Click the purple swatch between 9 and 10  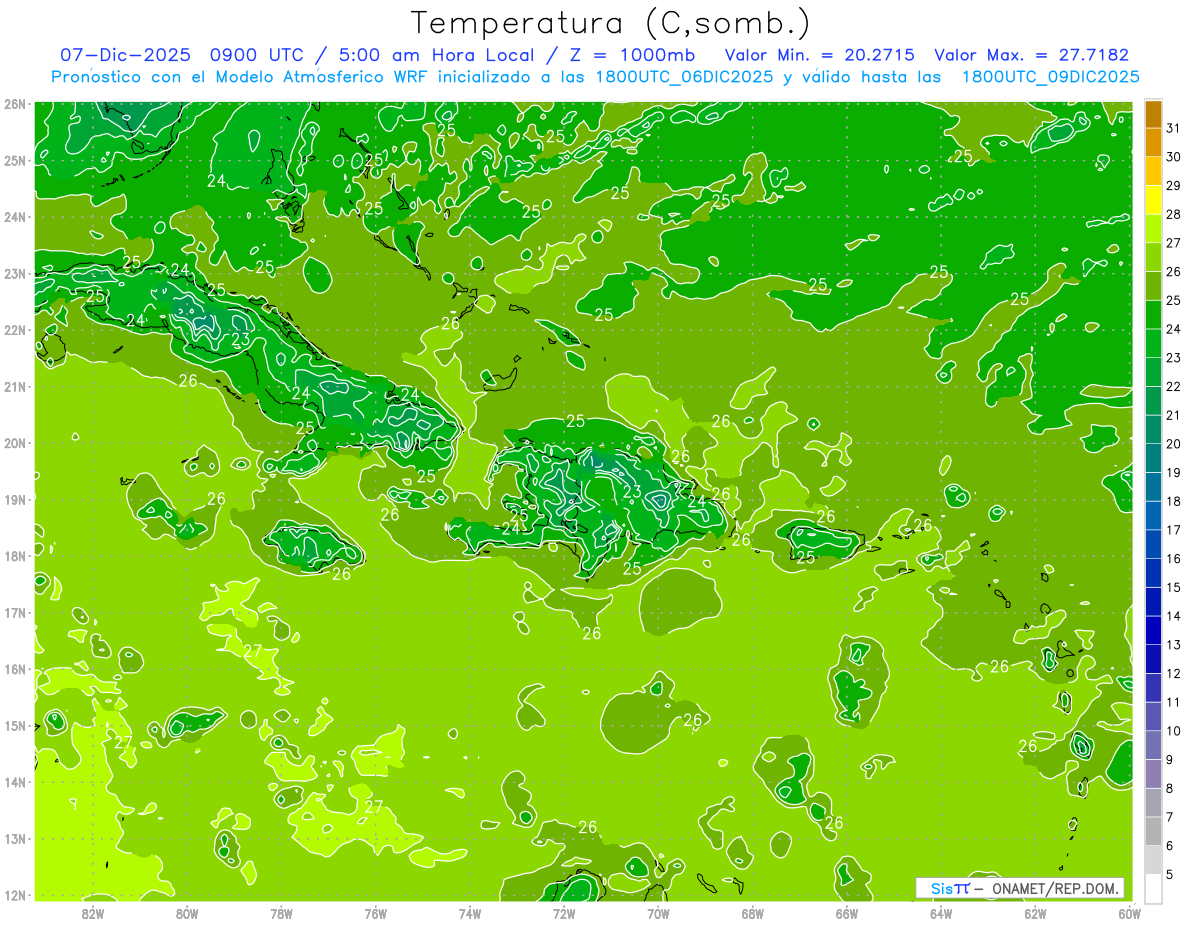click(1153, 745)
